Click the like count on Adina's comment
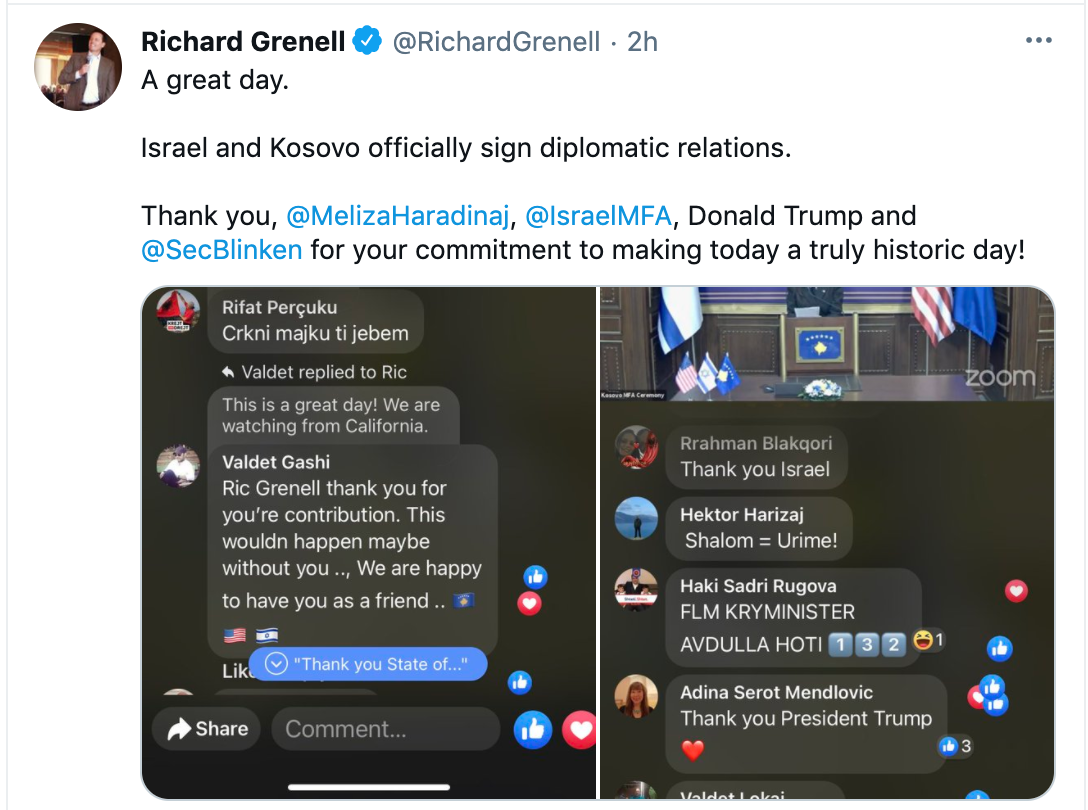1088x810 pixels. click(956, 746)
